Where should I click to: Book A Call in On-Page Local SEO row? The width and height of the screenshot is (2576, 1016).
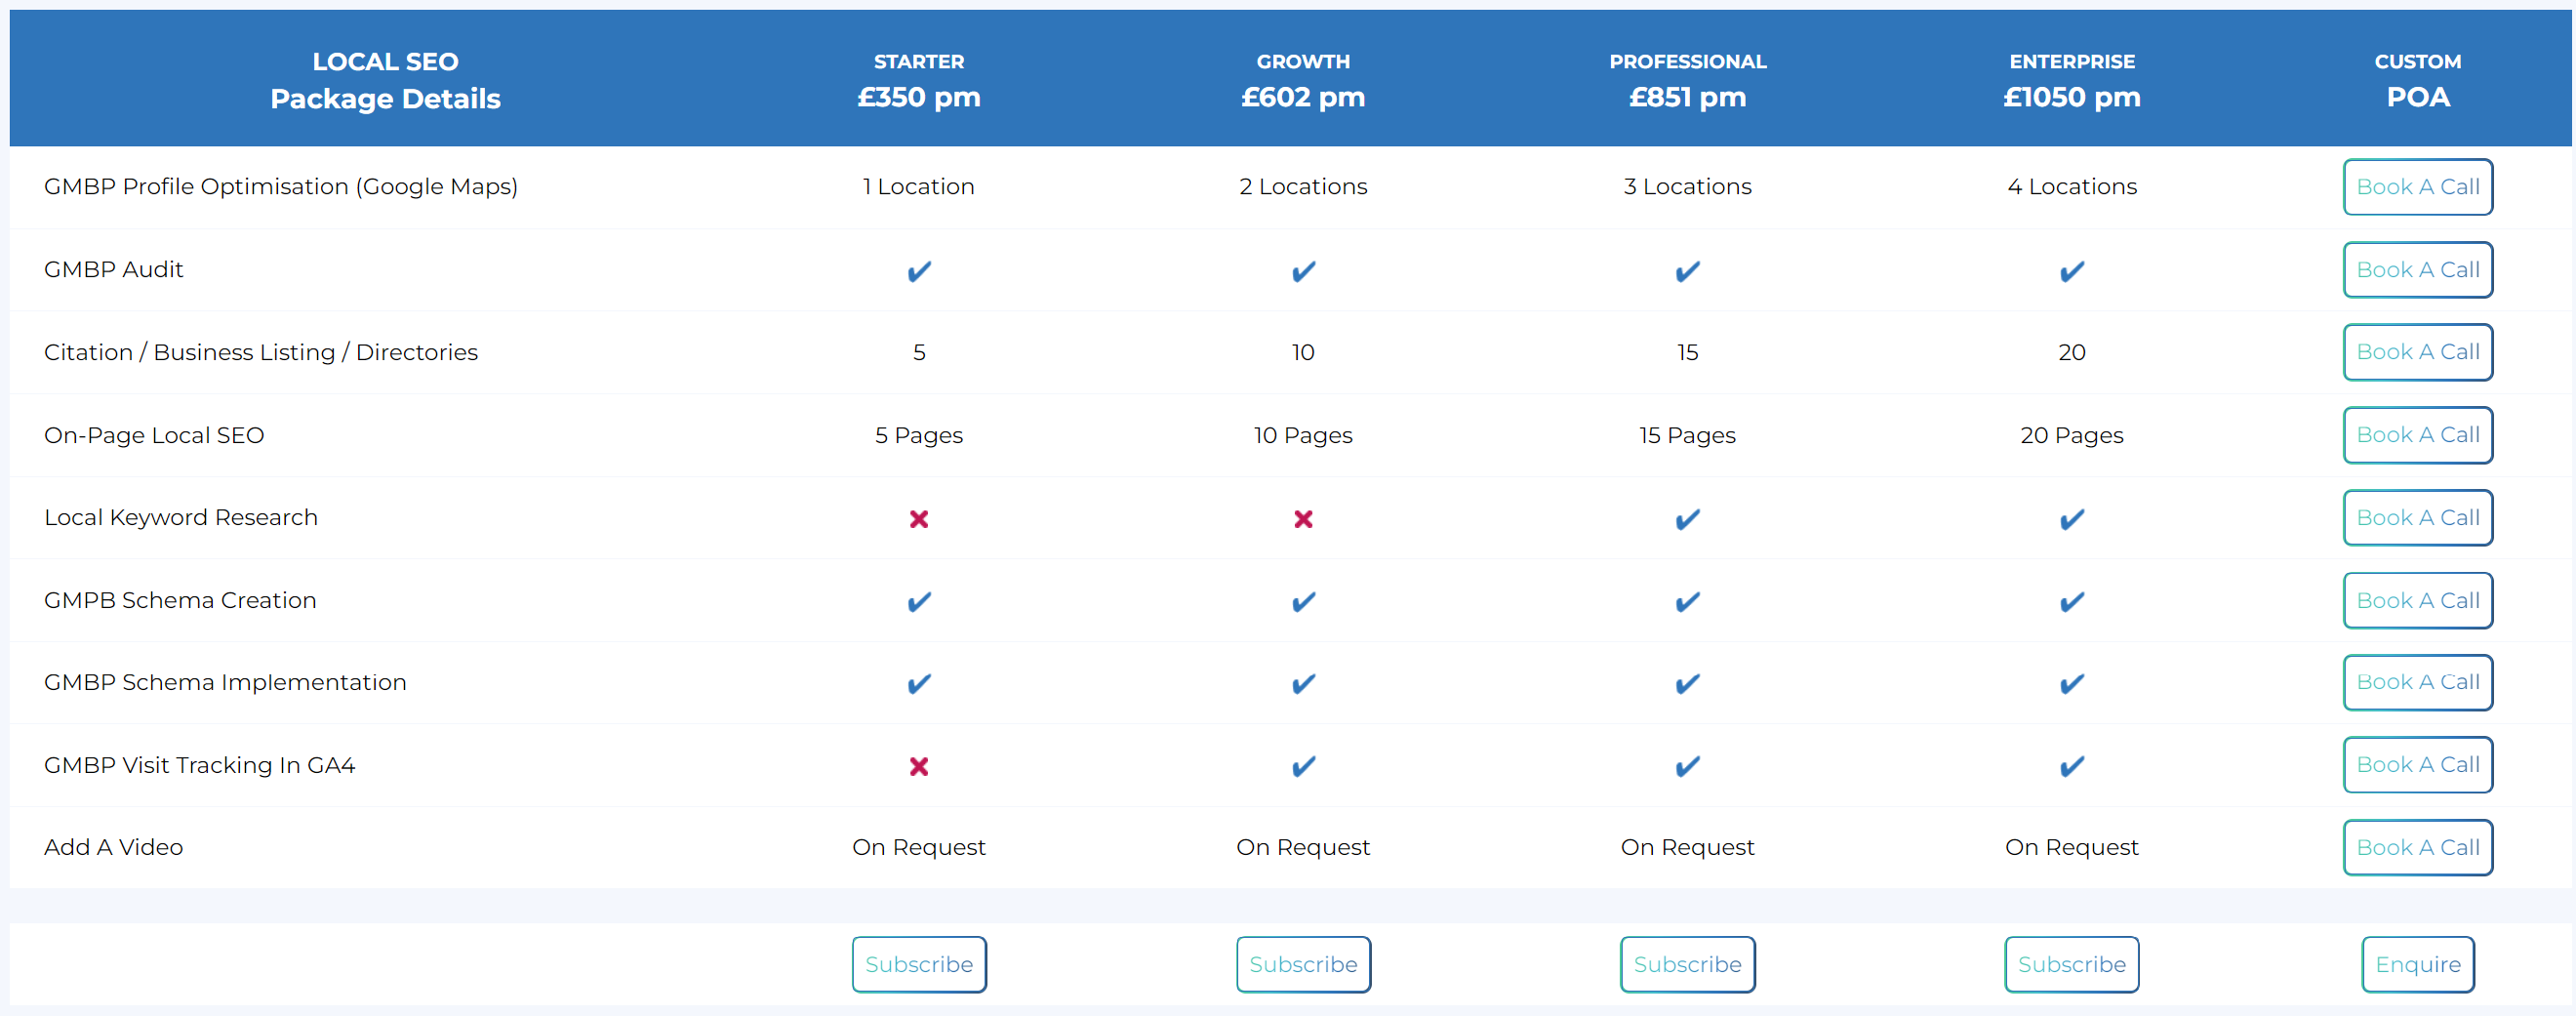[2418, 435]
